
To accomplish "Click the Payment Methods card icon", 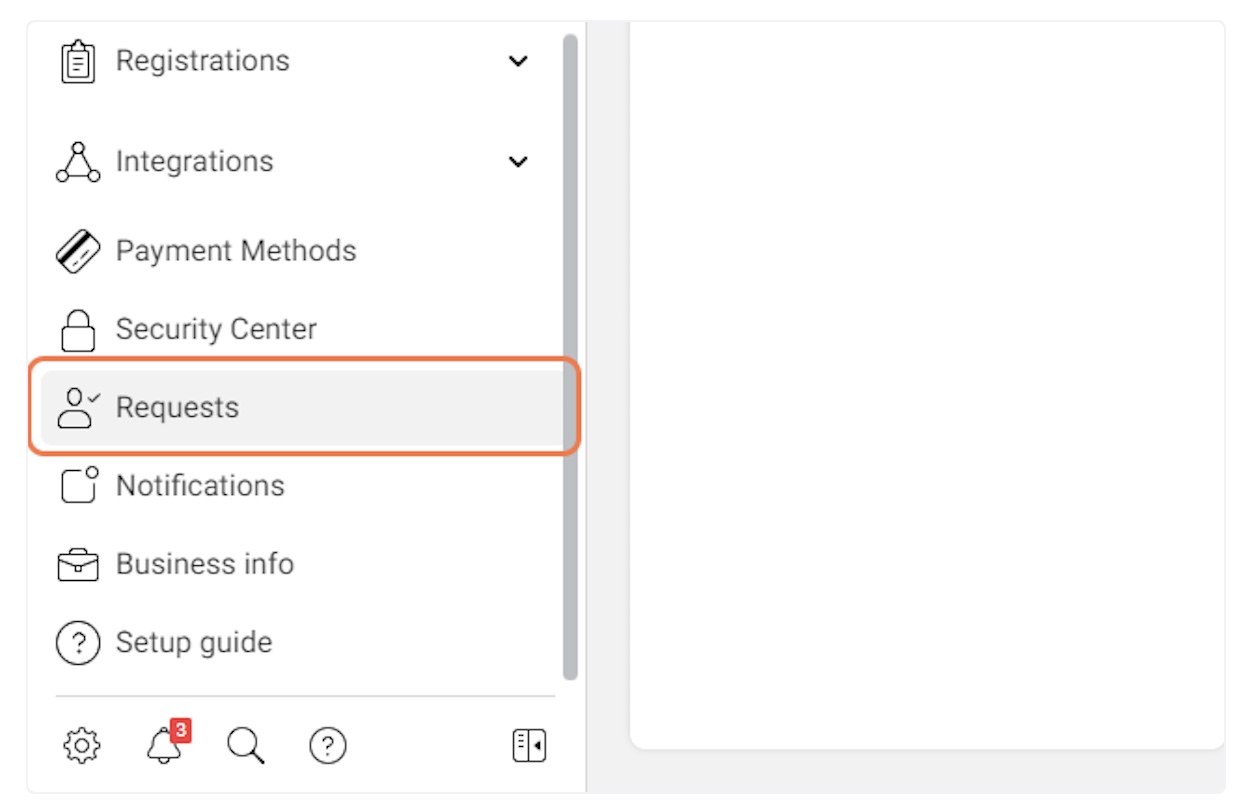I will 78,251.
